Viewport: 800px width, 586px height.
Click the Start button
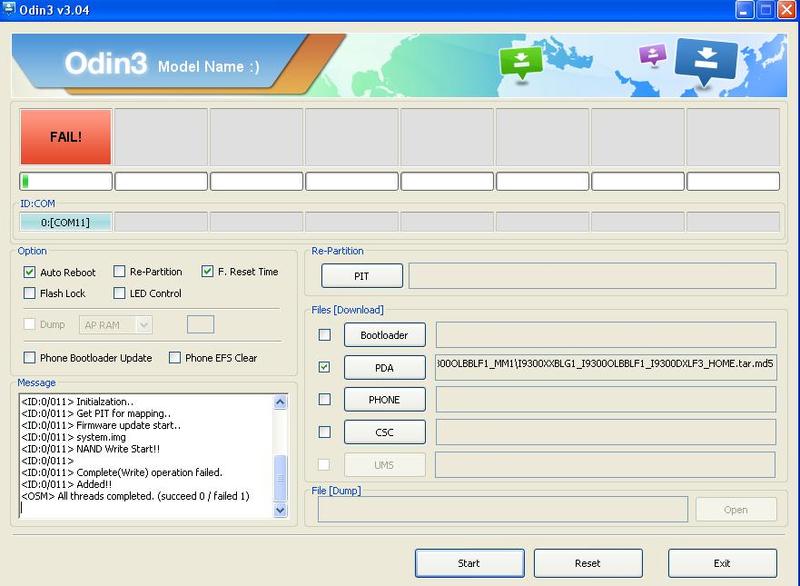469,563
